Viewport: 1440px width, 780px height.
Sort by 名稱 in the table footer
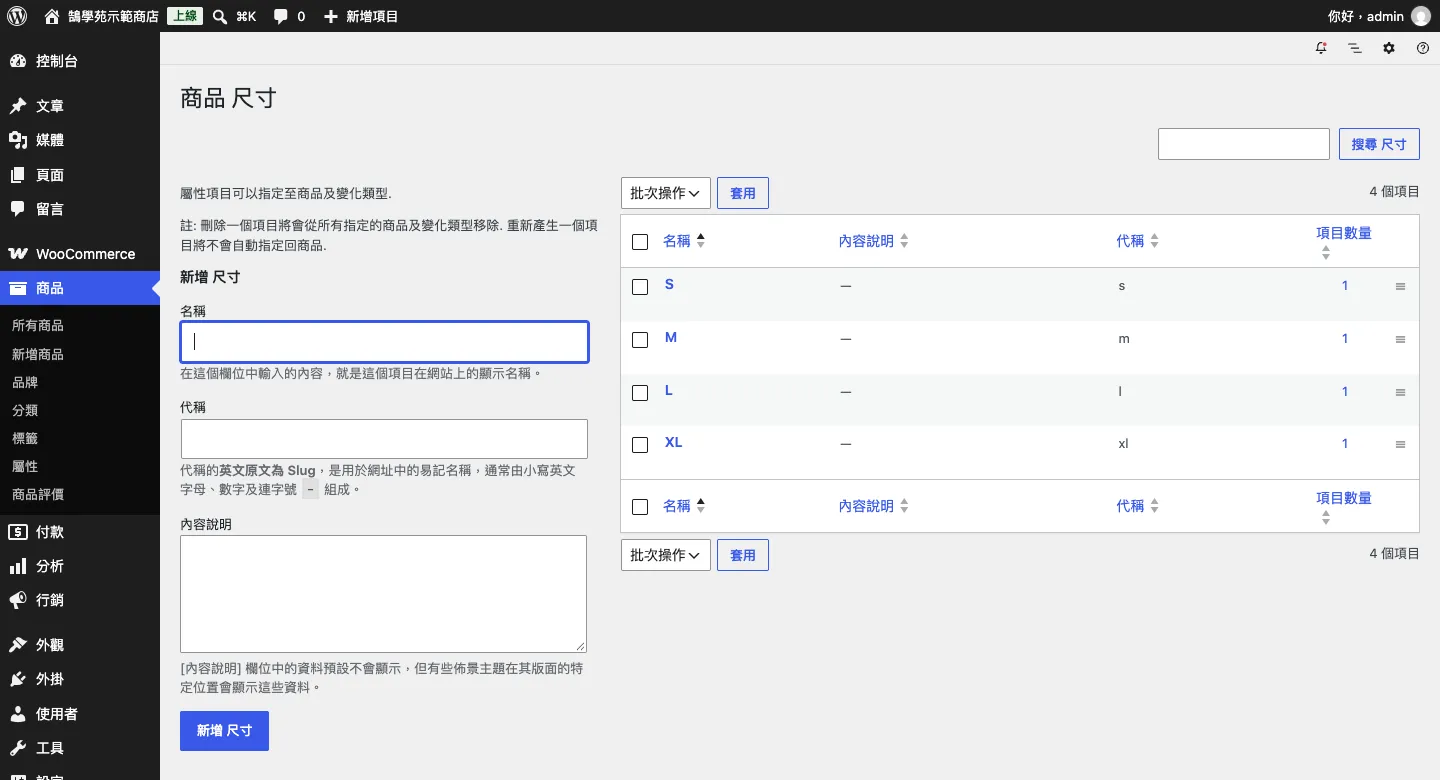pos(684,506)
